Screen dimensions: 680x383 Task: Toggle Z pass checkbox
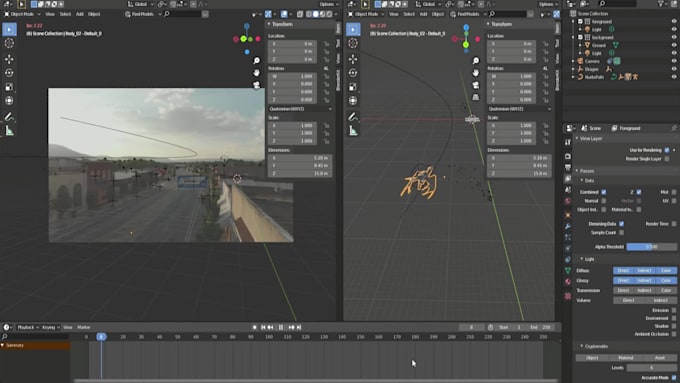pos(639,192)
